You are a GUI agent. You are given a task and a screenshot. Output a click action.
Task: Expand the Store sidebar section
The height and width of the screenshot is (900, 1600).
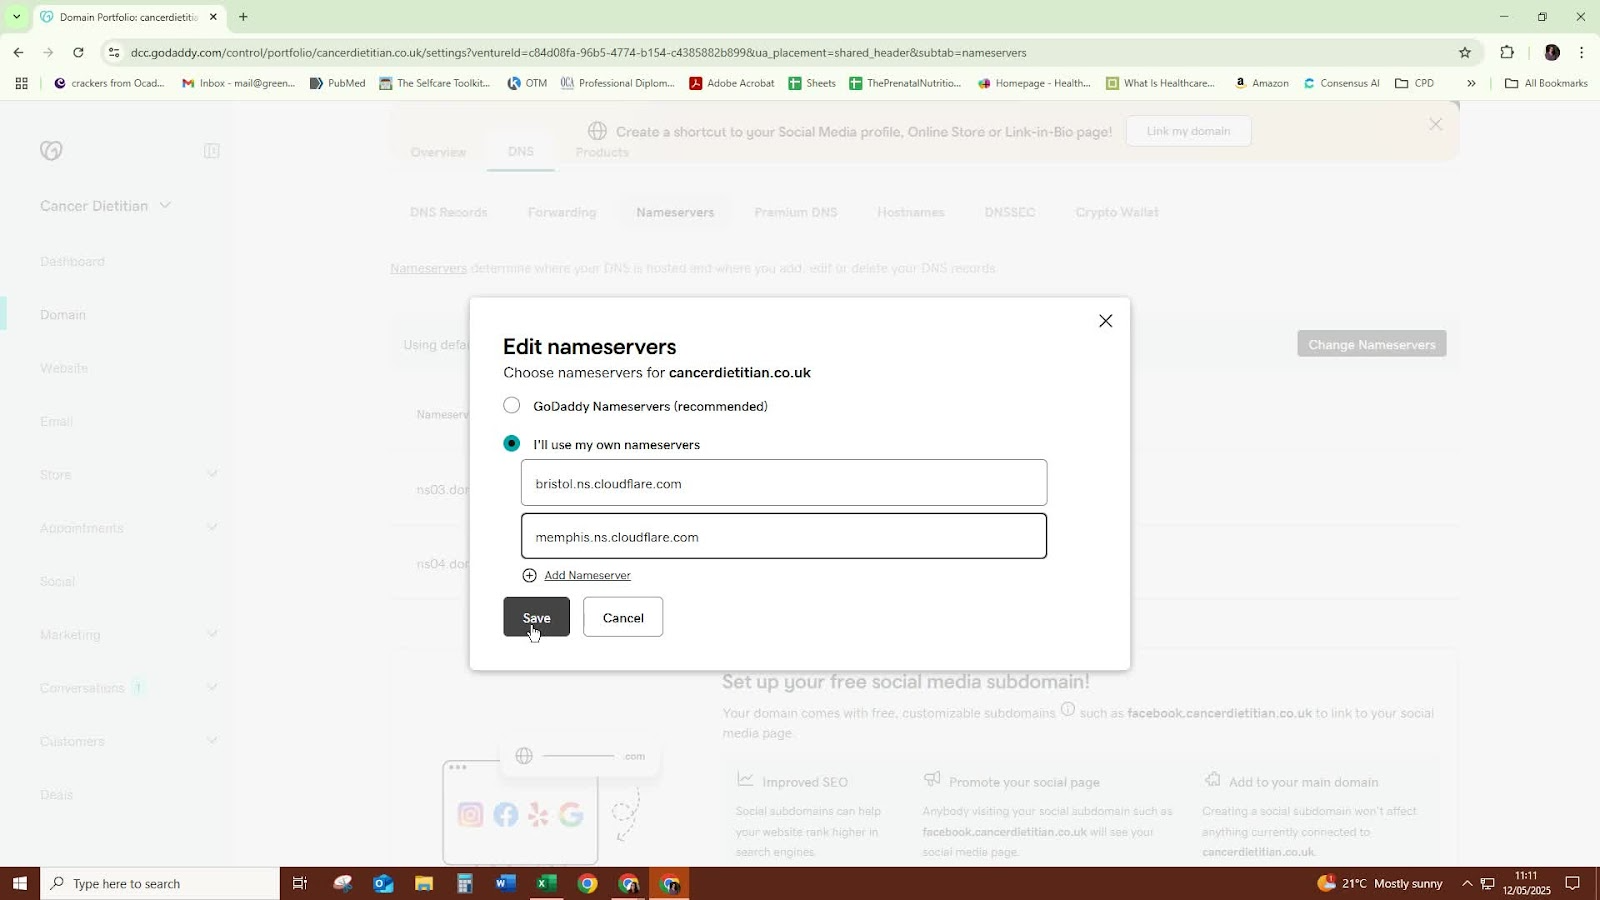(x=212, y=474)
